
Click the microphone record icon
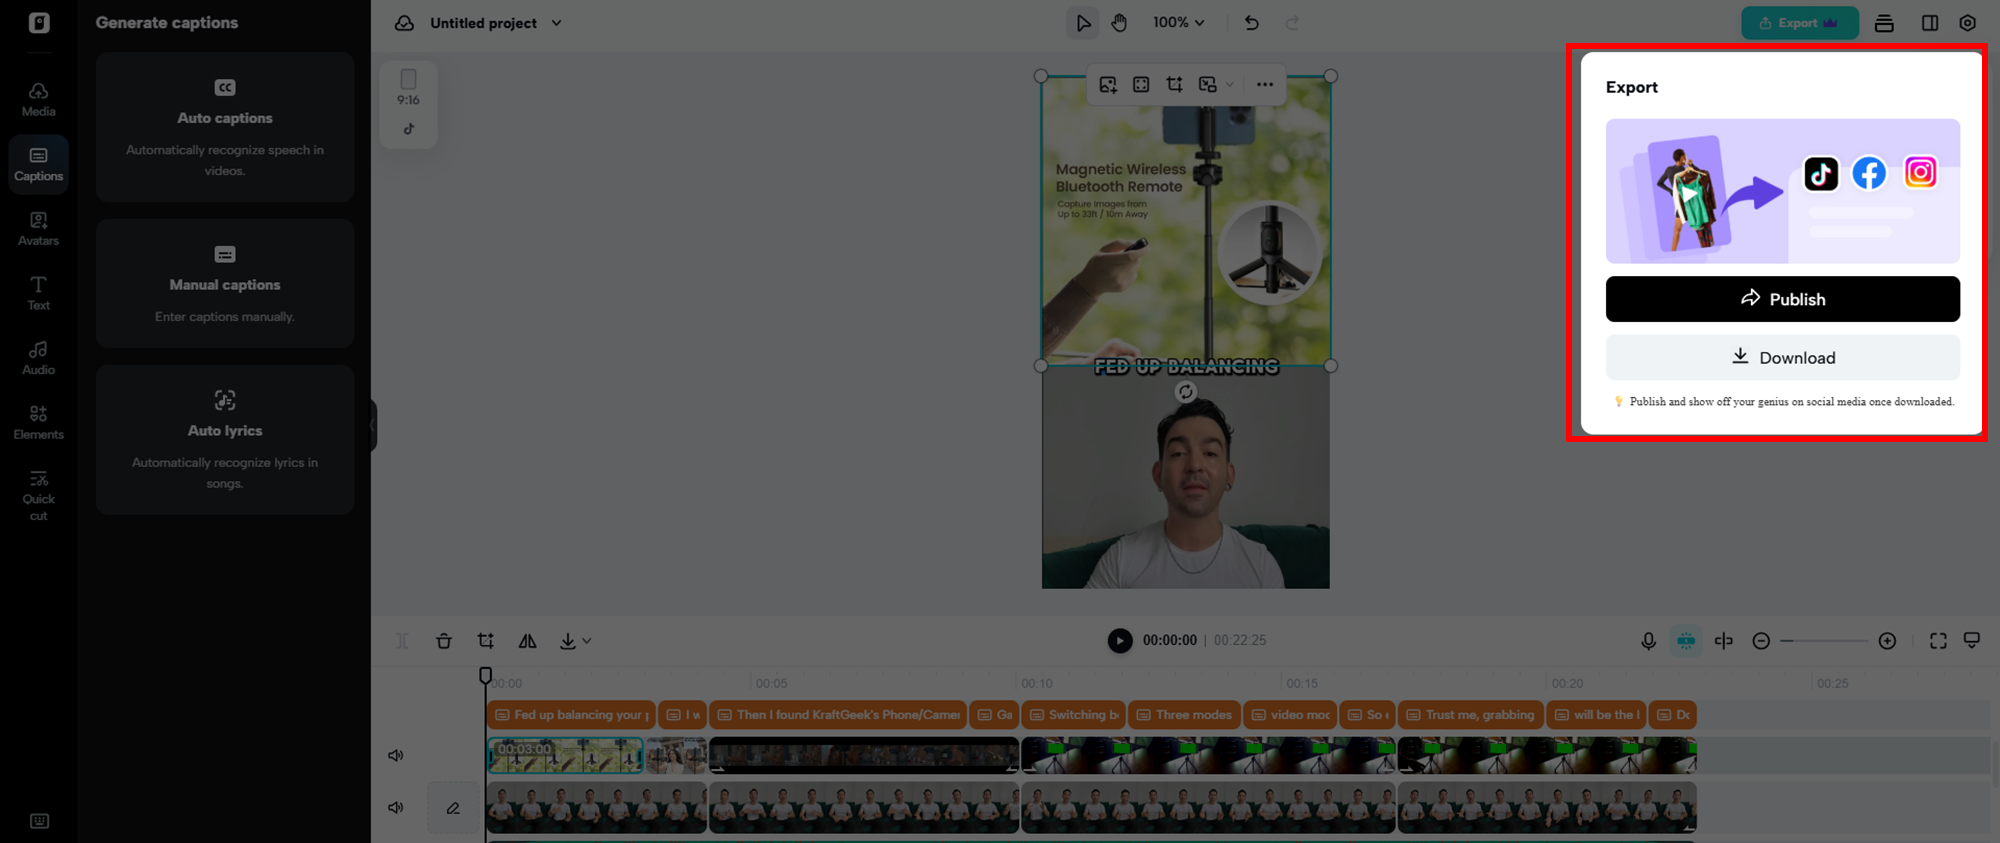pyautogui.click(x=1648, y=641)
